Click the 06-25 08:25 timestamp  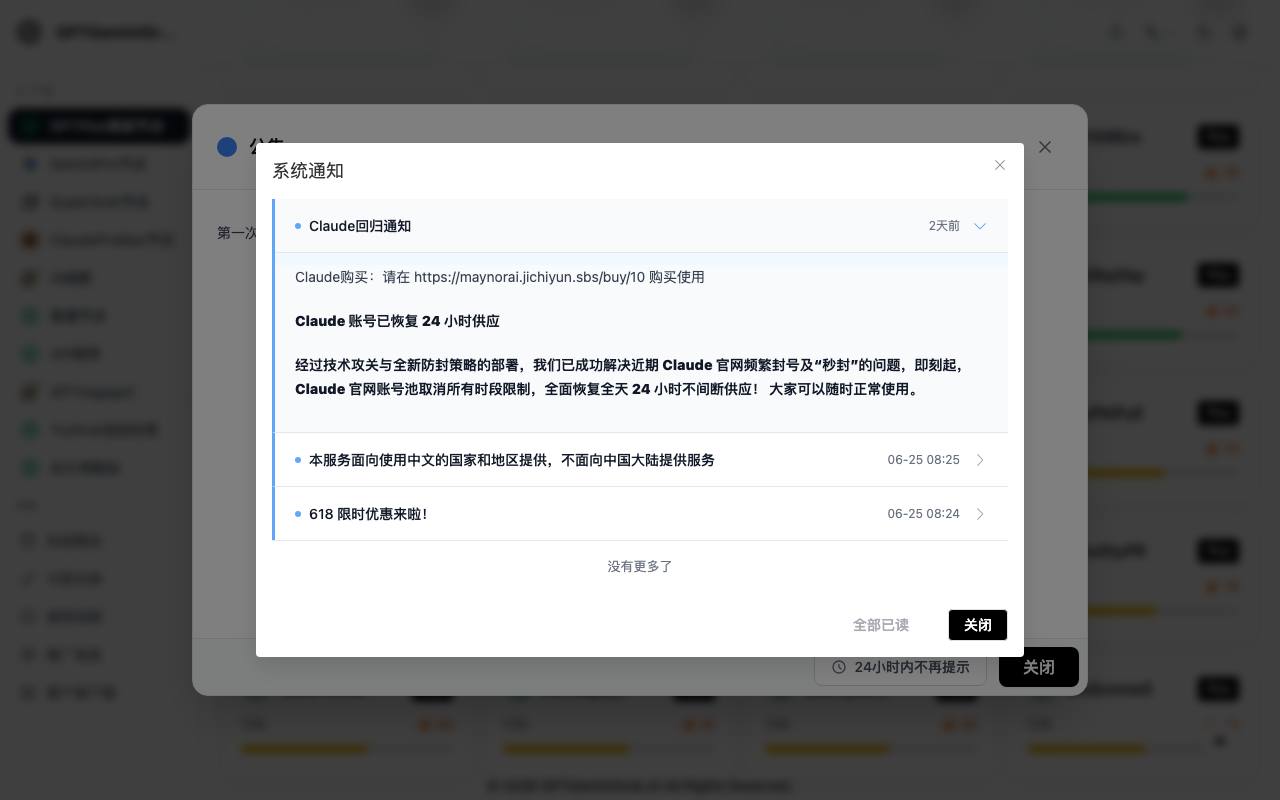pos(923,460)
